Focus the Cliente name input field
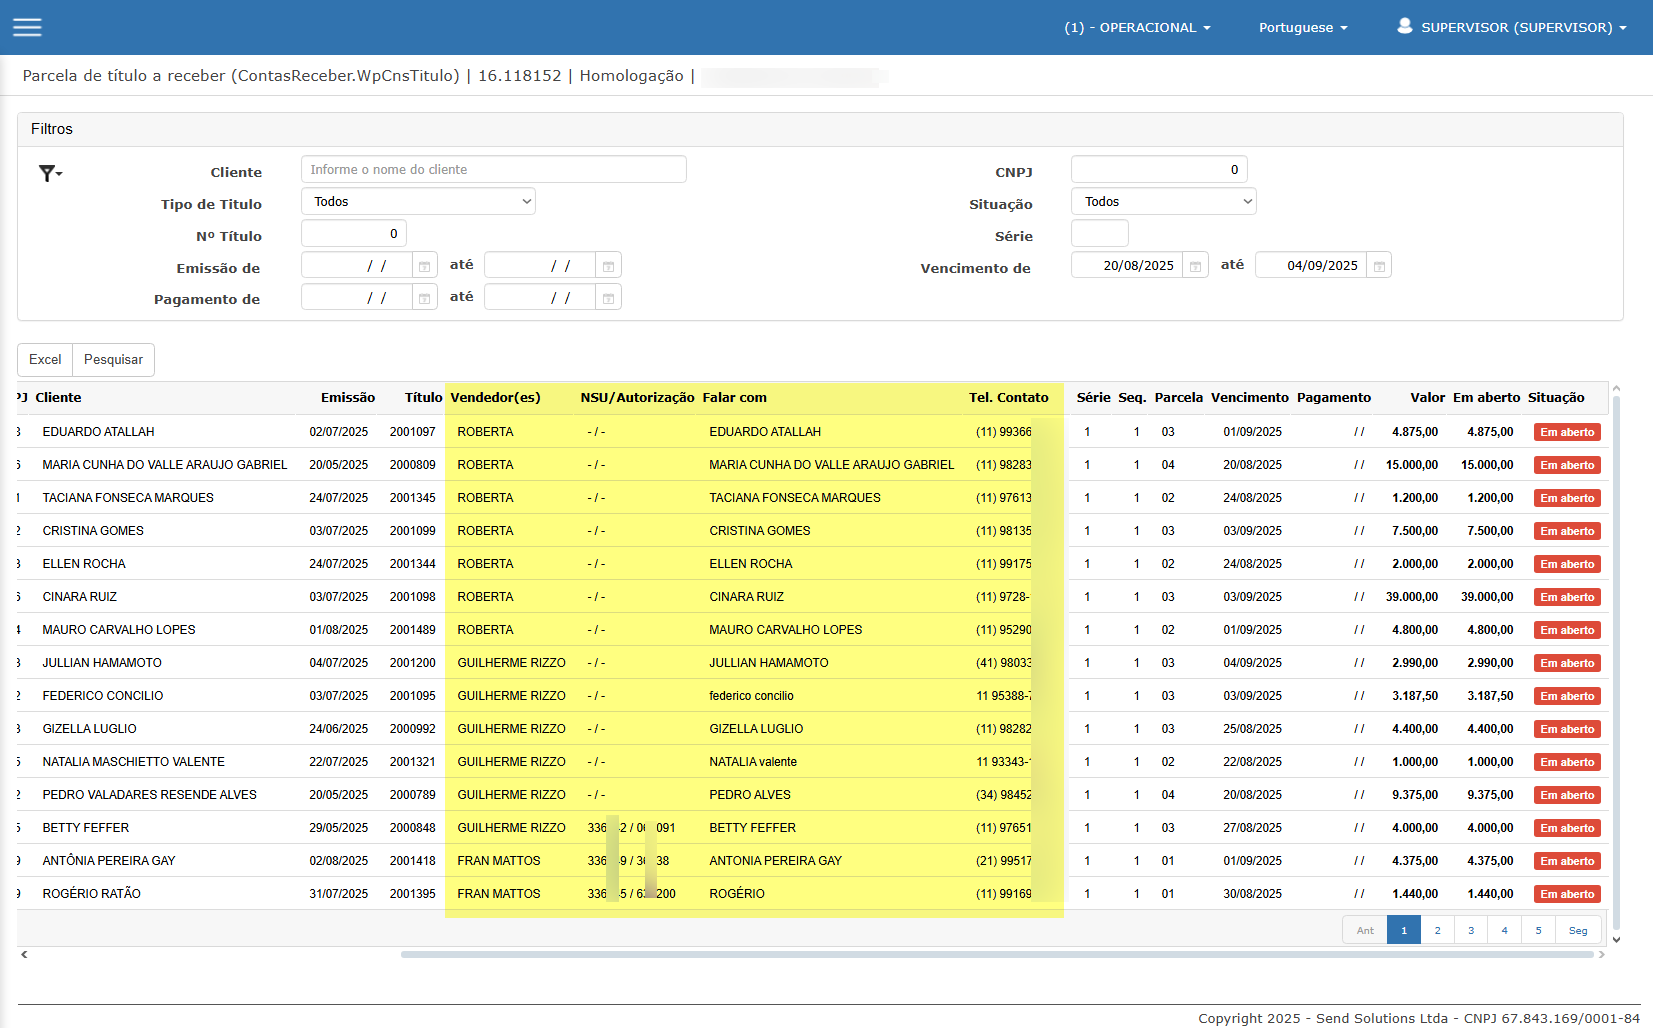The image size is (1653, 1028). point(494,170)
